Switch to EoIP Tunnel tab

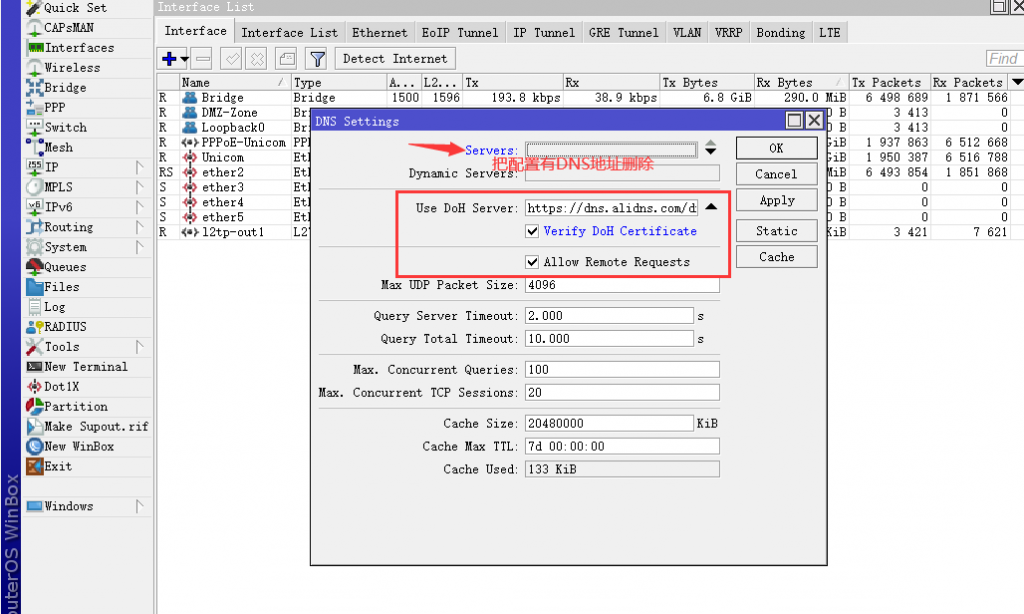460,33
